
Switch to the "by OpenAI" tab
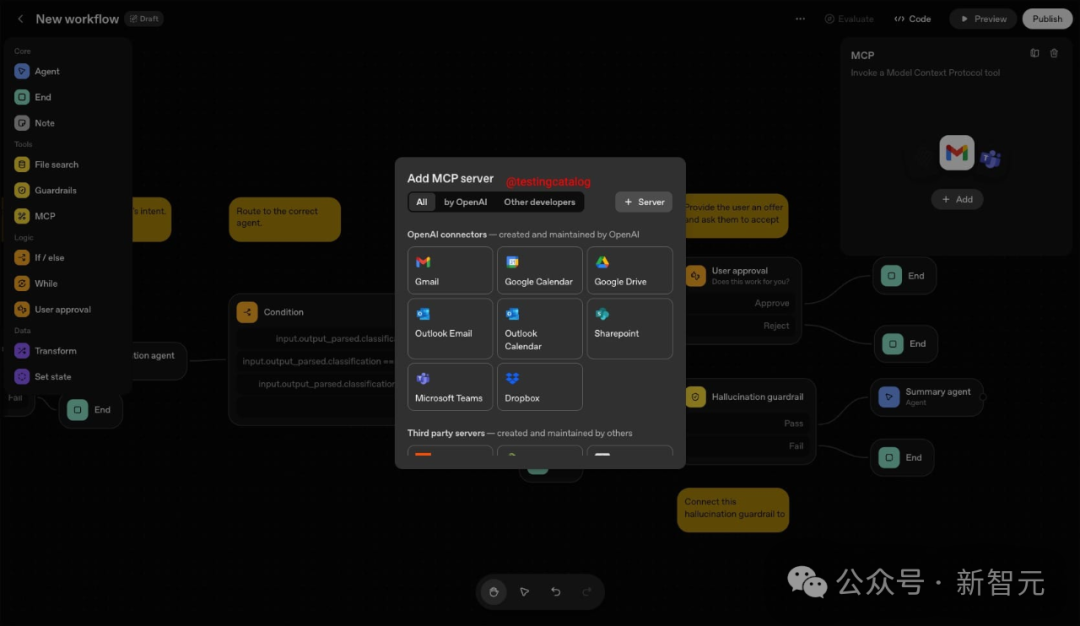tap(465, 202)
